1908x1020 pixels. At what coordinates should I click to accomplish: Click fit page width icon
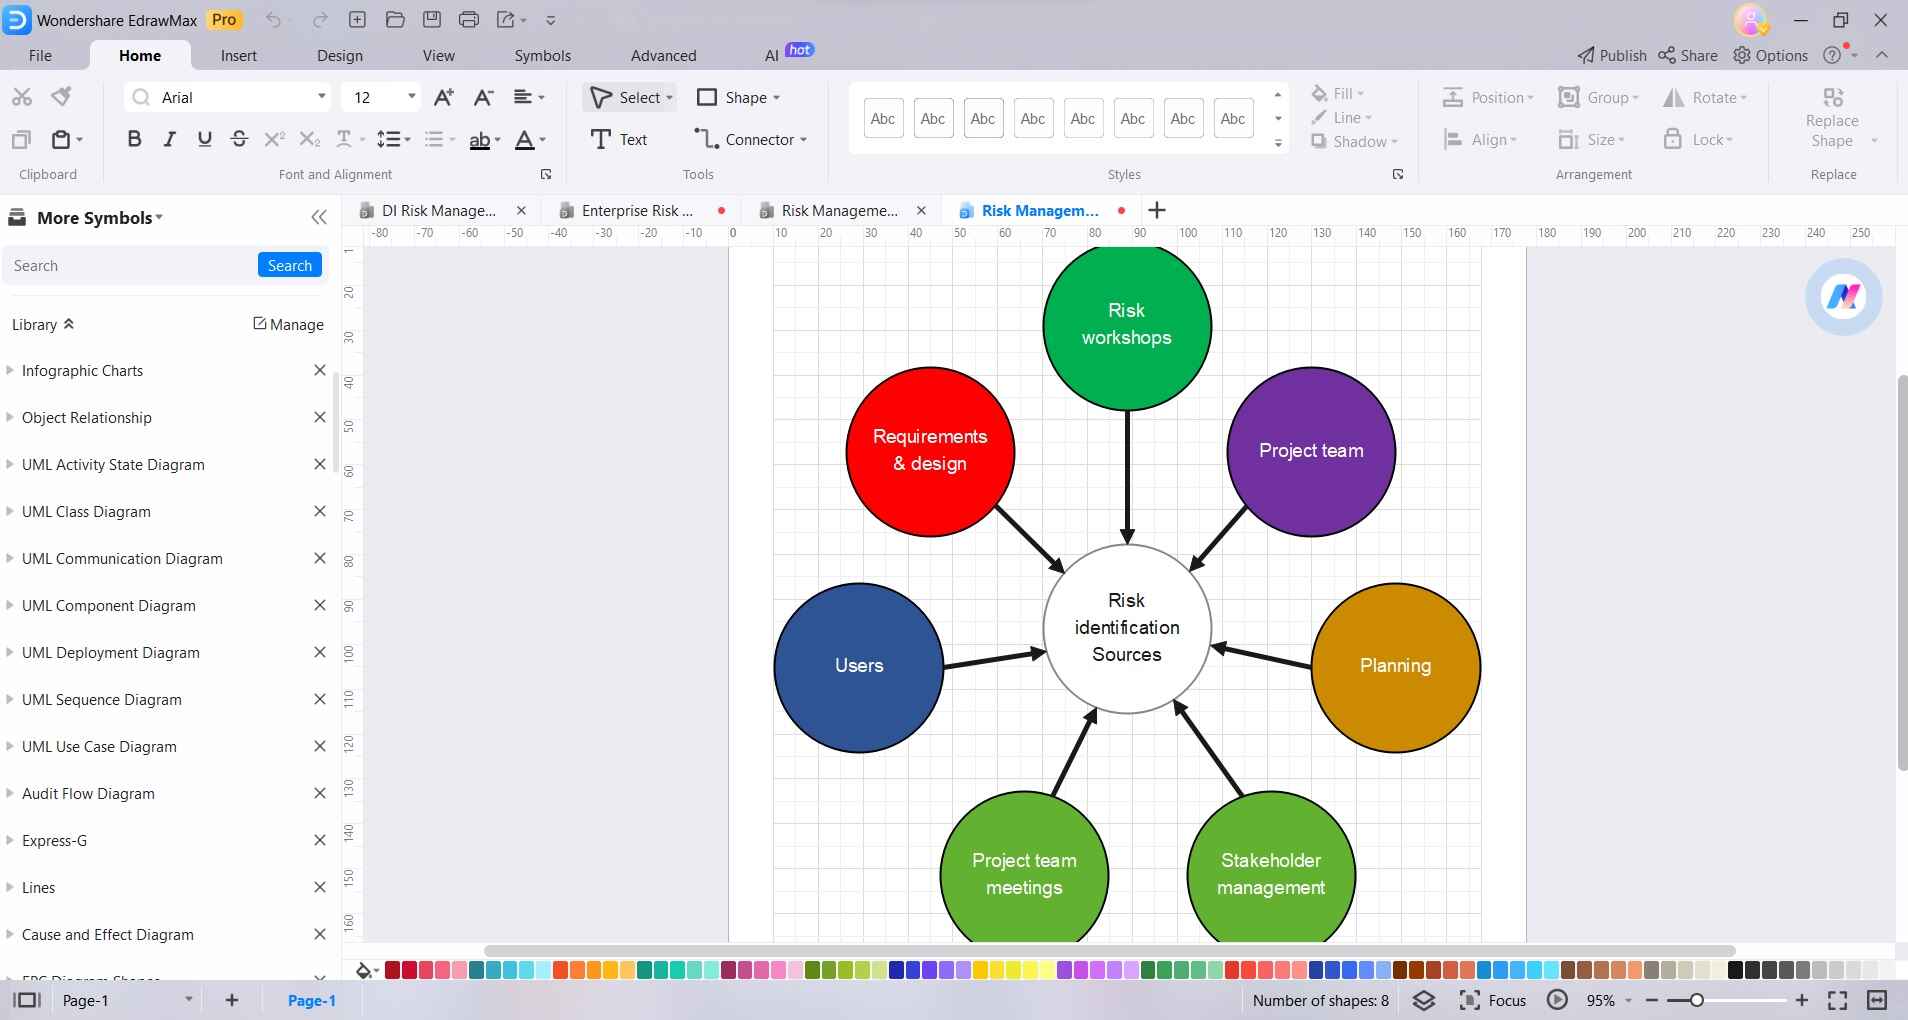pos(1877,1000)
